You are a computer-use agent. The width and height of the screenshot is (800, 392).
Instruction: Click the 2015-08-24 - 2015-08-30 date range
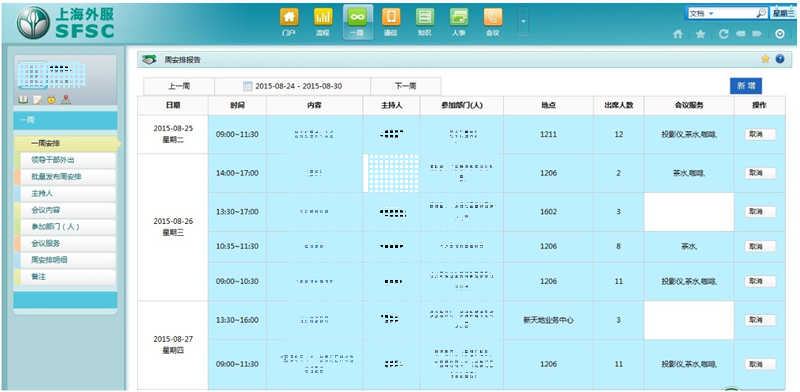coord(298,86)
